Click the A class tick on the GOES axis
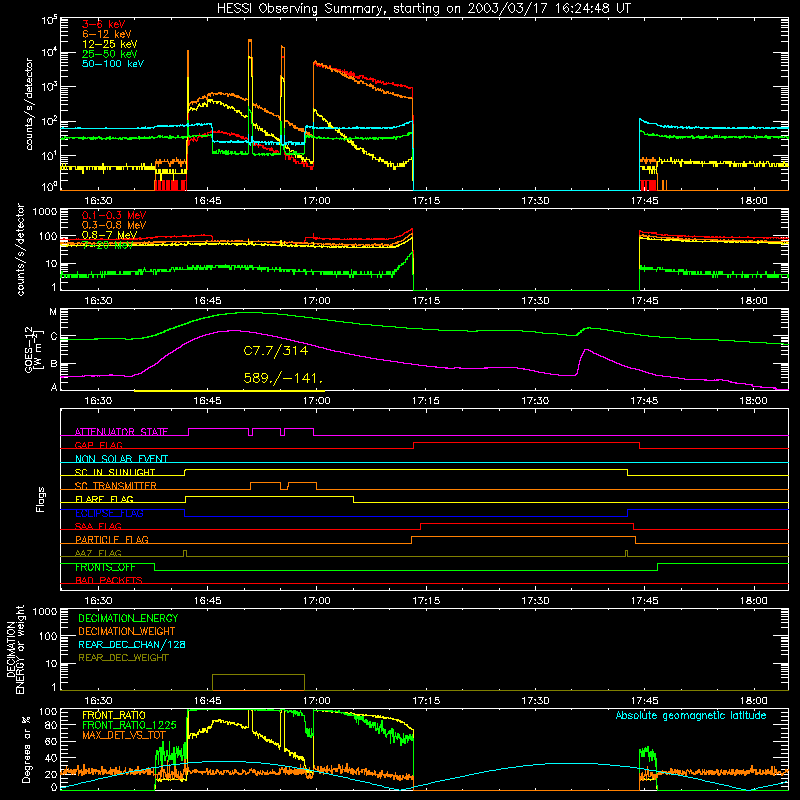Screen dimensions: 800x800 (x=54, y=387)
